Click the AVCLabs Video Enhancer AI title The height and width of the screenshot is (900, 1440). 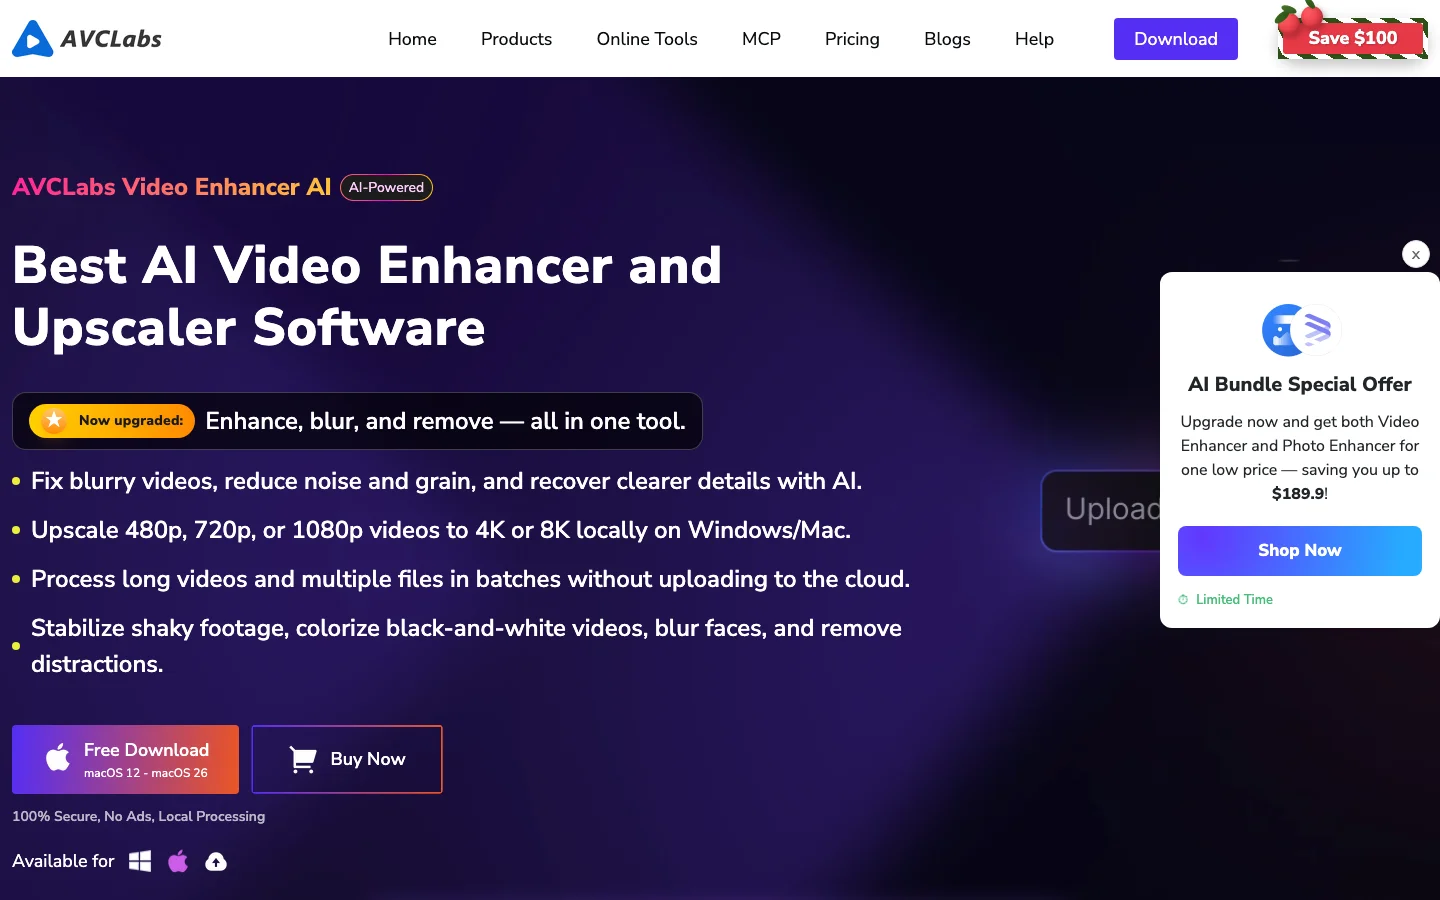(171, 187)
